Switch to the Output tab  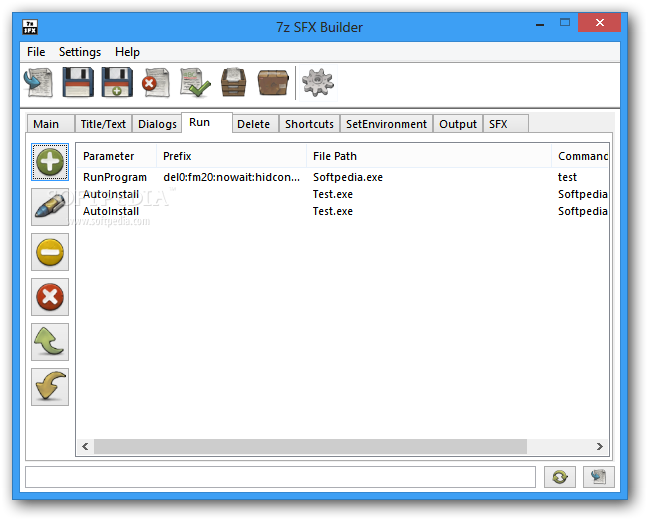pos(458,124)
